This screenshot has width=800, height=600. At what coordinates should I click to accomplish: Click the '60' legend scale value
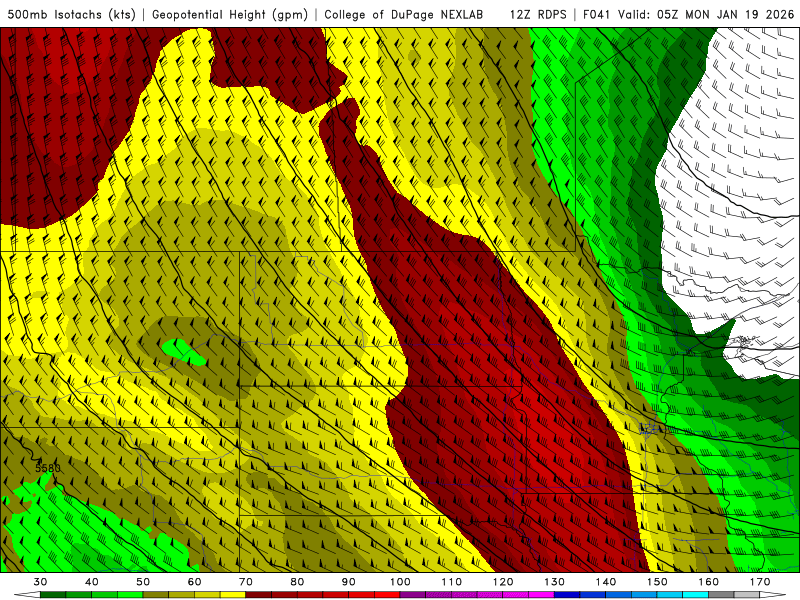194,582
